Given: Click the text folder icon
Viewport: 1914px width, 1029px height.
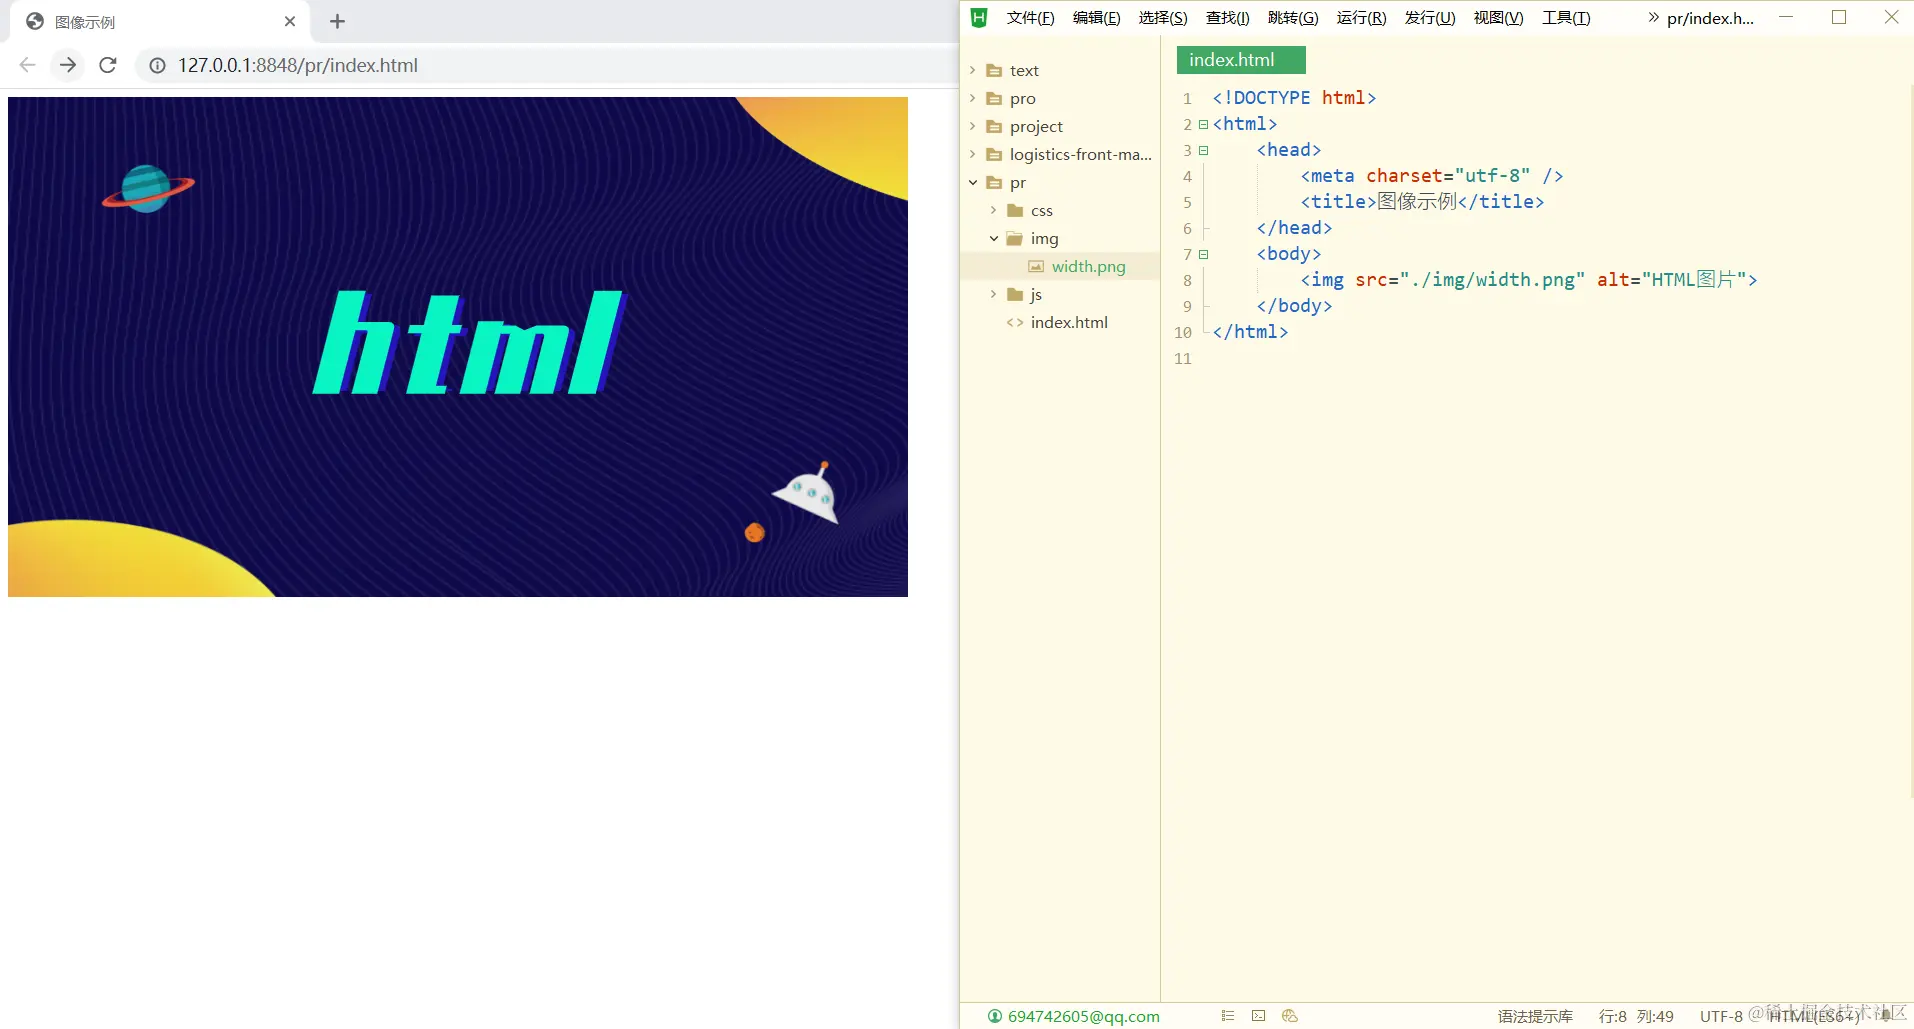Looking at the screenshot, I should point(994,70).
